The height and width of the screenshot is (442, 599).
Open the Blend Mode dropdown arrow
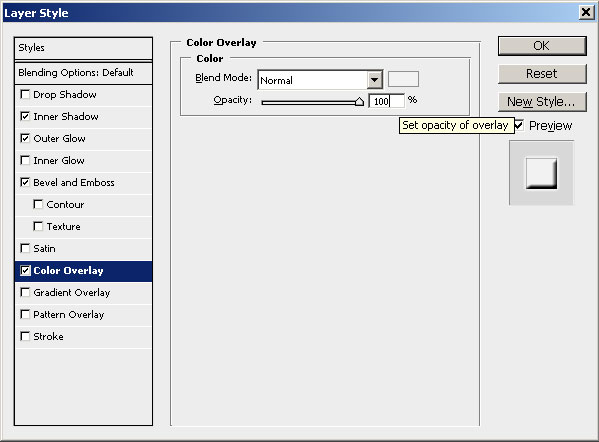coord(375,80)
